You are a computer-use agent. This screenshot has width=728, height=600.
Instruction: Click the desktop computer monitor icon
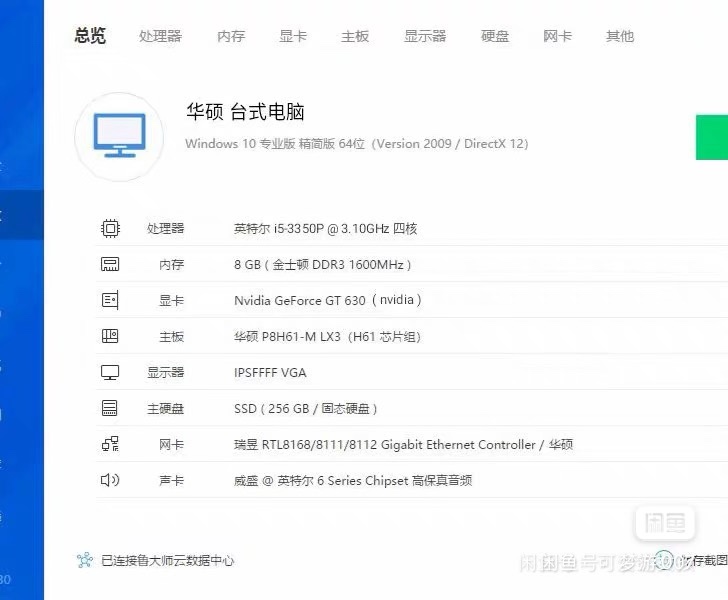tap(119, 137)
